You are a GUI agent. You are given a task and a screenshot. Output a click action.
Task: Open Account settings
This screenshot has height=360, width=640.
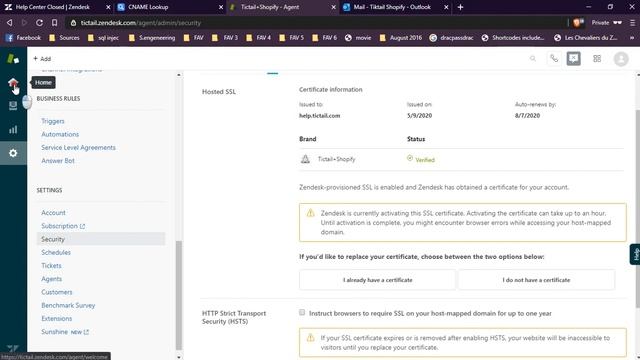pyautogui.click(x=53, y=213)
